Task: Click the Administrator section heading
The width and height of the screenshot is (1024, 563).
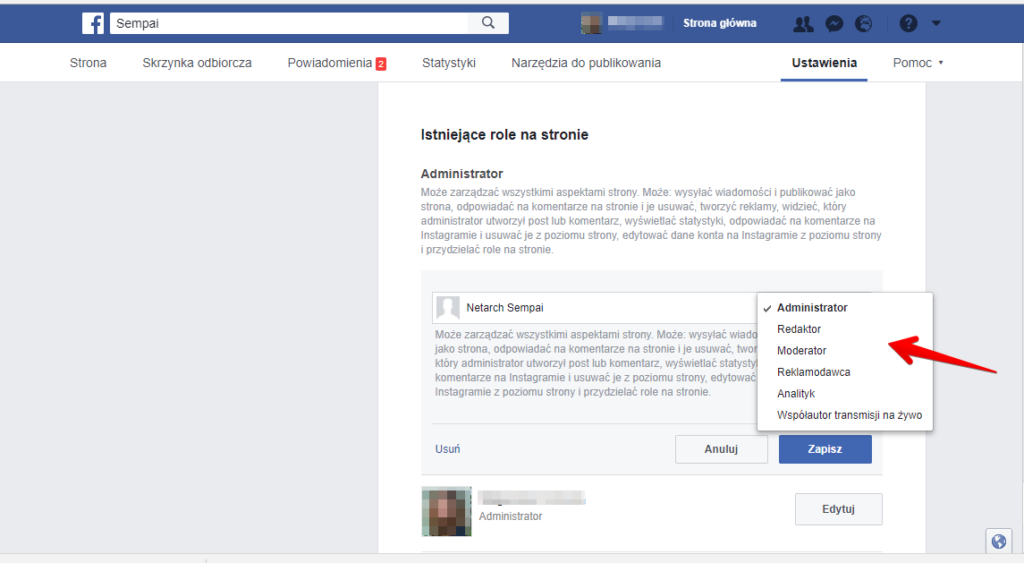Action: [462, 174]
